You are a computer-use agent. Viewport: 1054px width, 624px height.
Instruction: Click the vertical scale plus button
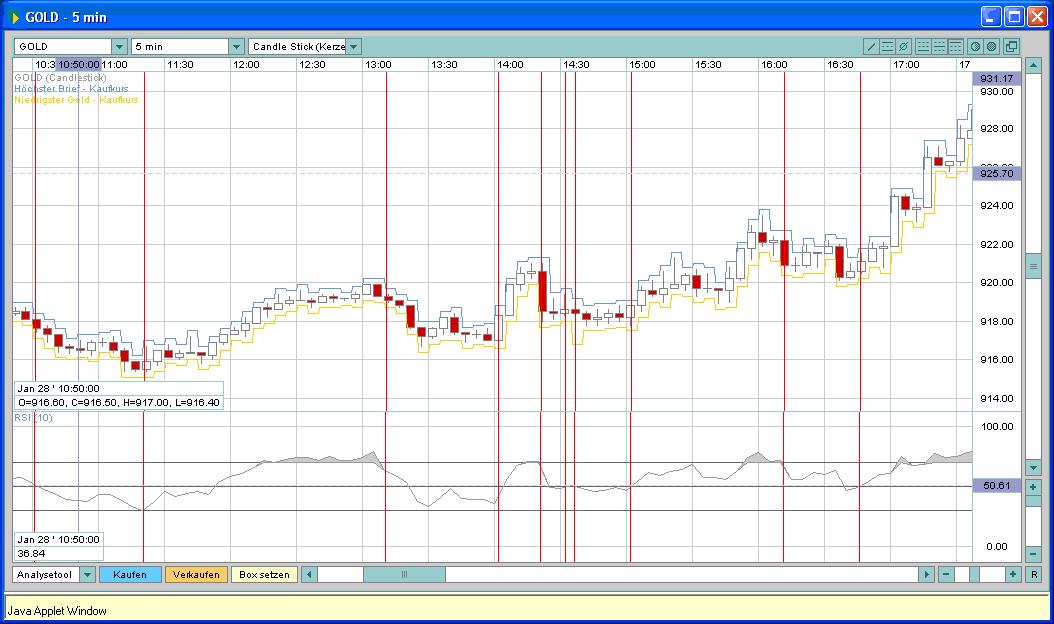(1033, 486)
